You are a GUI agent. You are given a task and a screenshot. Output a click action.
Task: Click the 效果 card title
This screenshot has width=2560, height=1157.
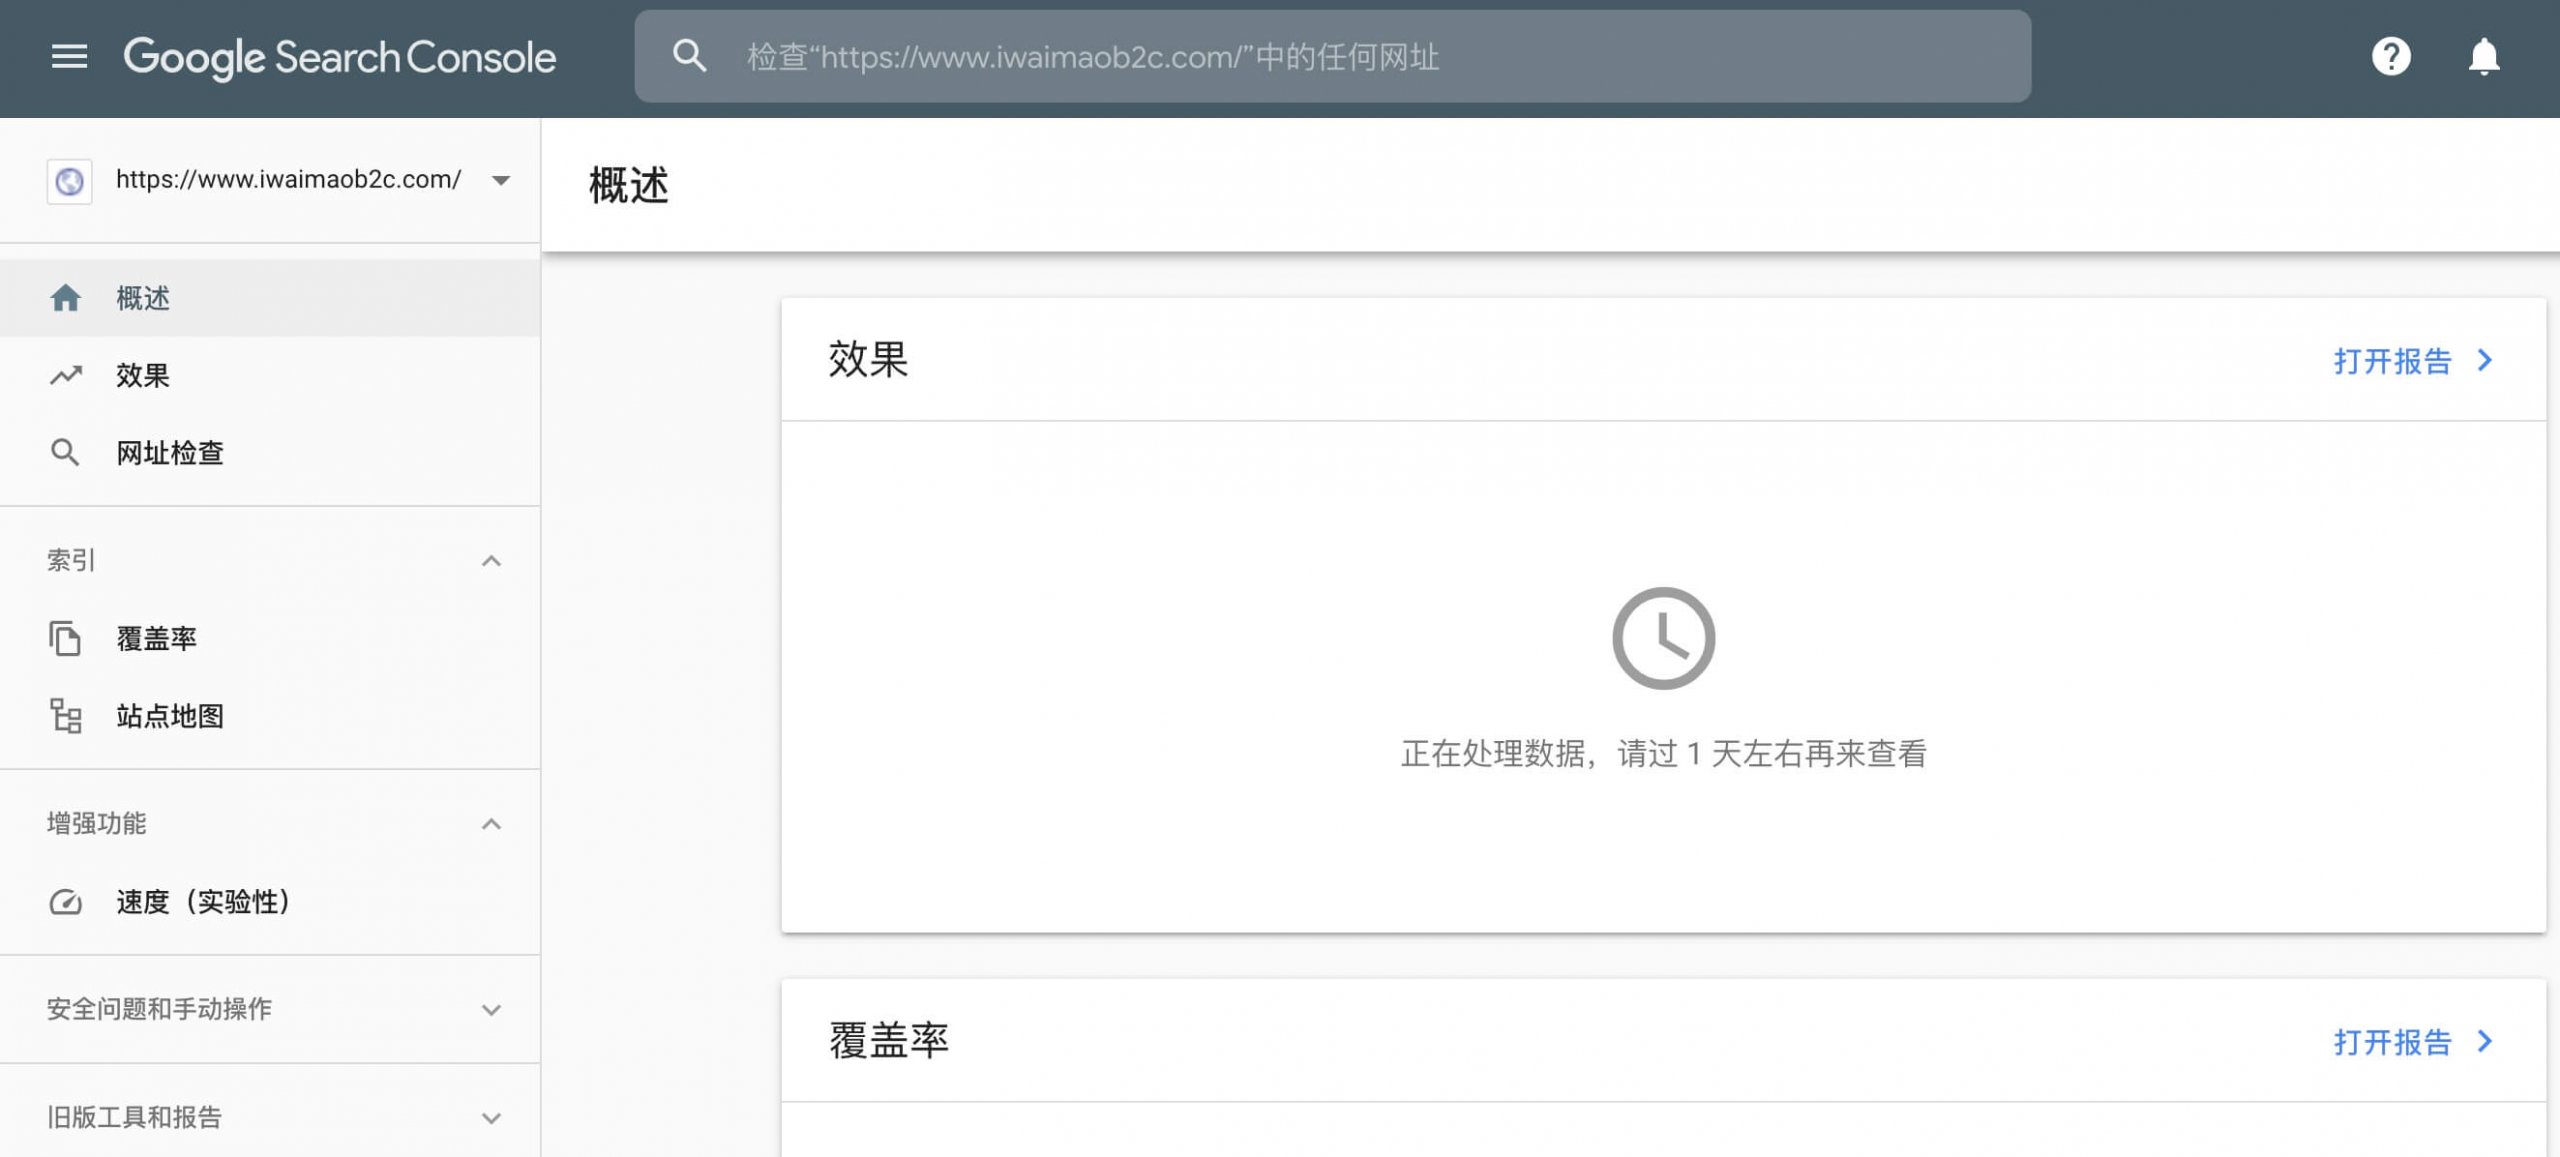point(868,359)
